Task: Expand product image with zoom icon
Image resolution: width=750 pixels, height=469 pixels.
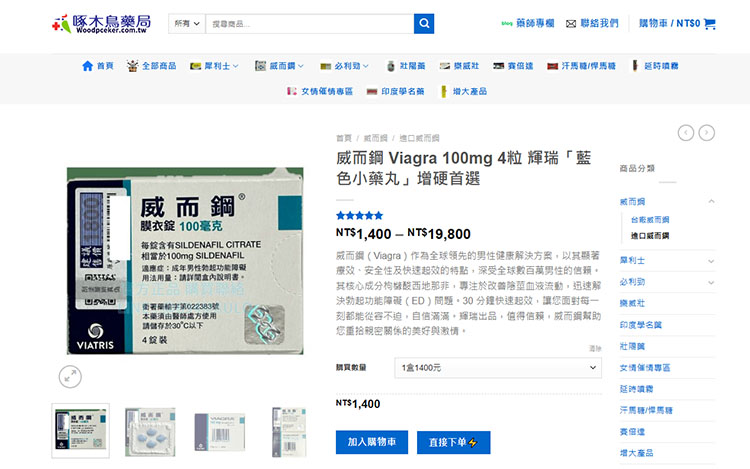Action: [x=70, y=377]
